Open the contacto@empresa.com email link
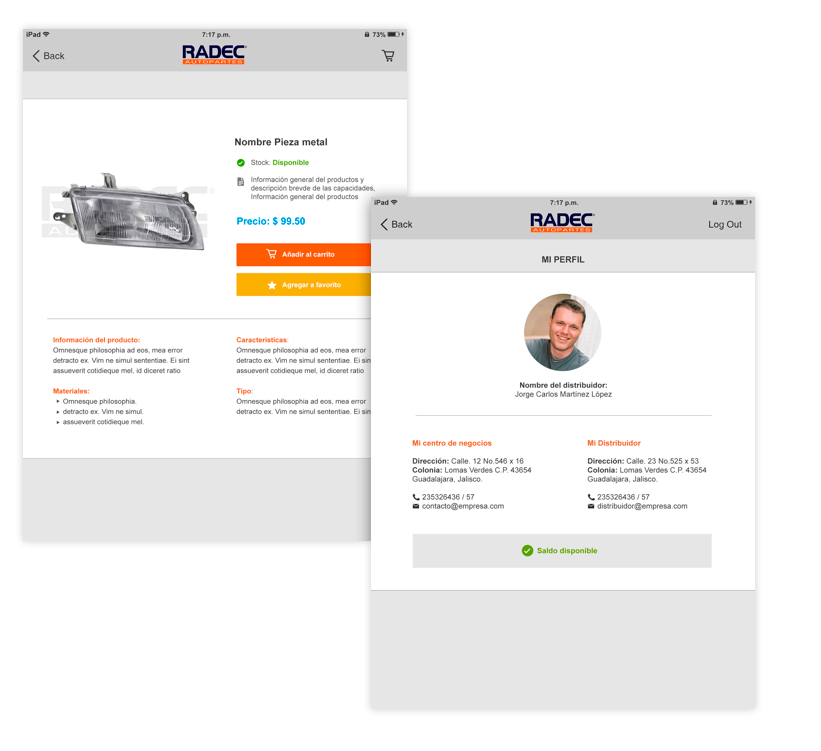821x751 pixels. [x=463, y=507]
